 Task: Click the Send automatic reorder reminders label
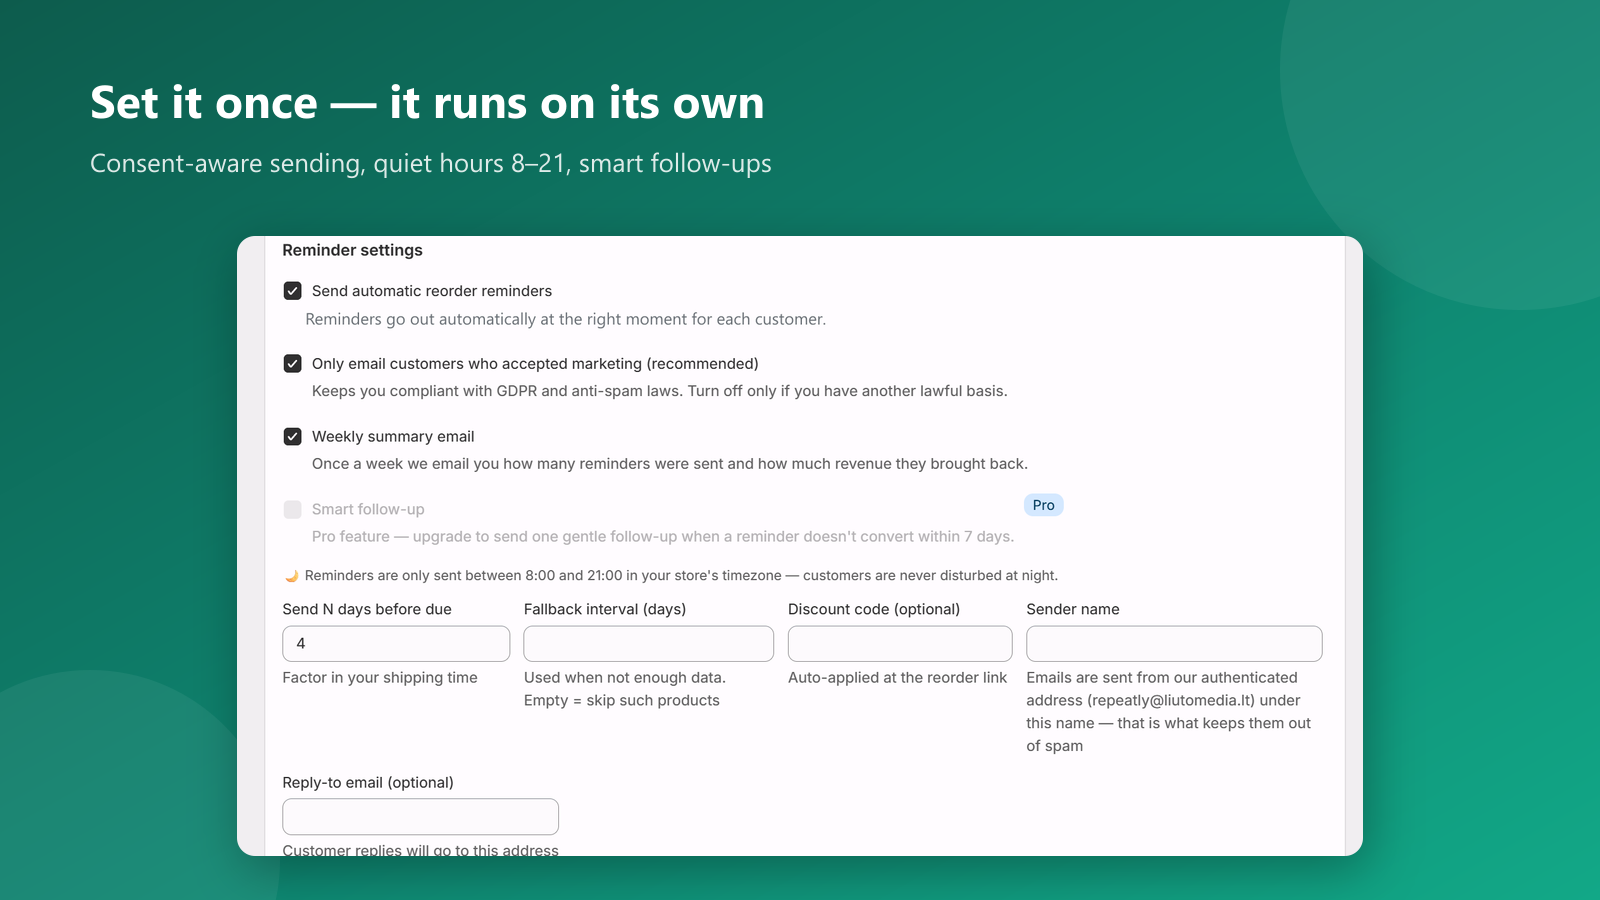(x=432, y=291)
